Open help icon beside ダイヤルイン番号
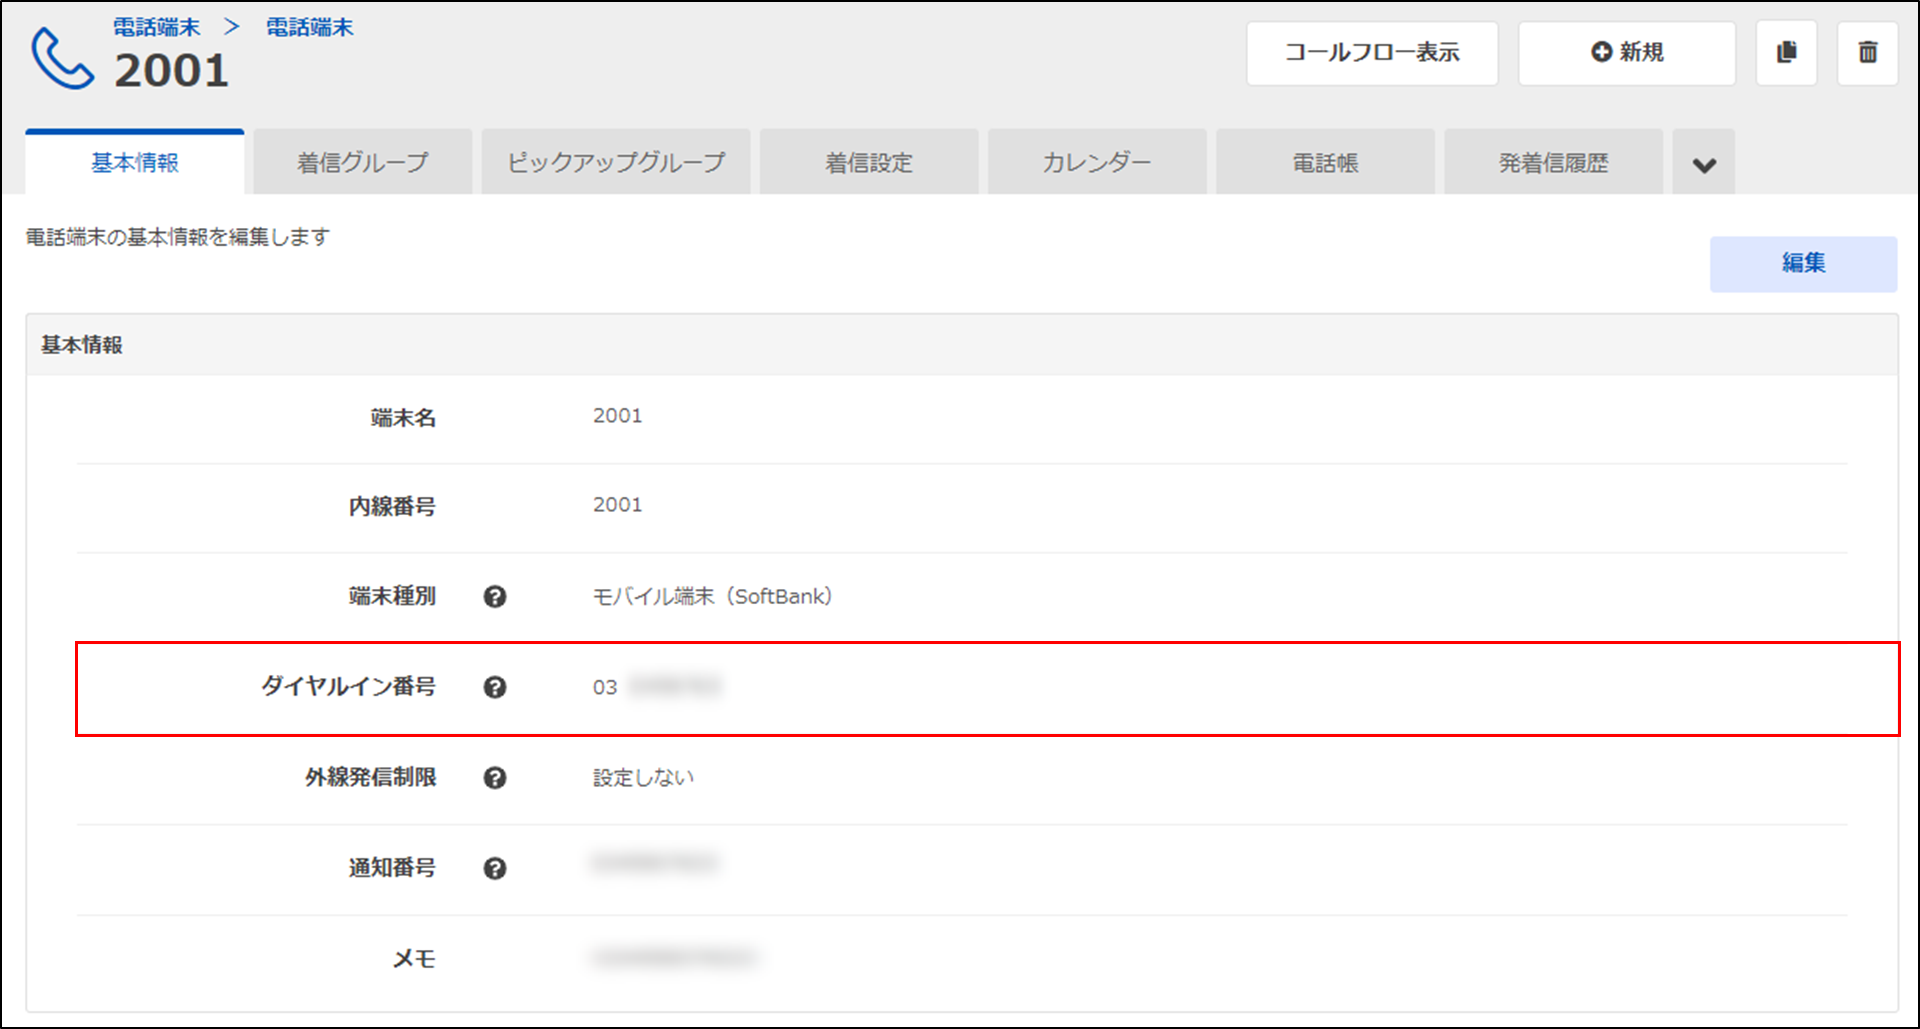Screen dimensions: 1920x1029 point(494,687)
